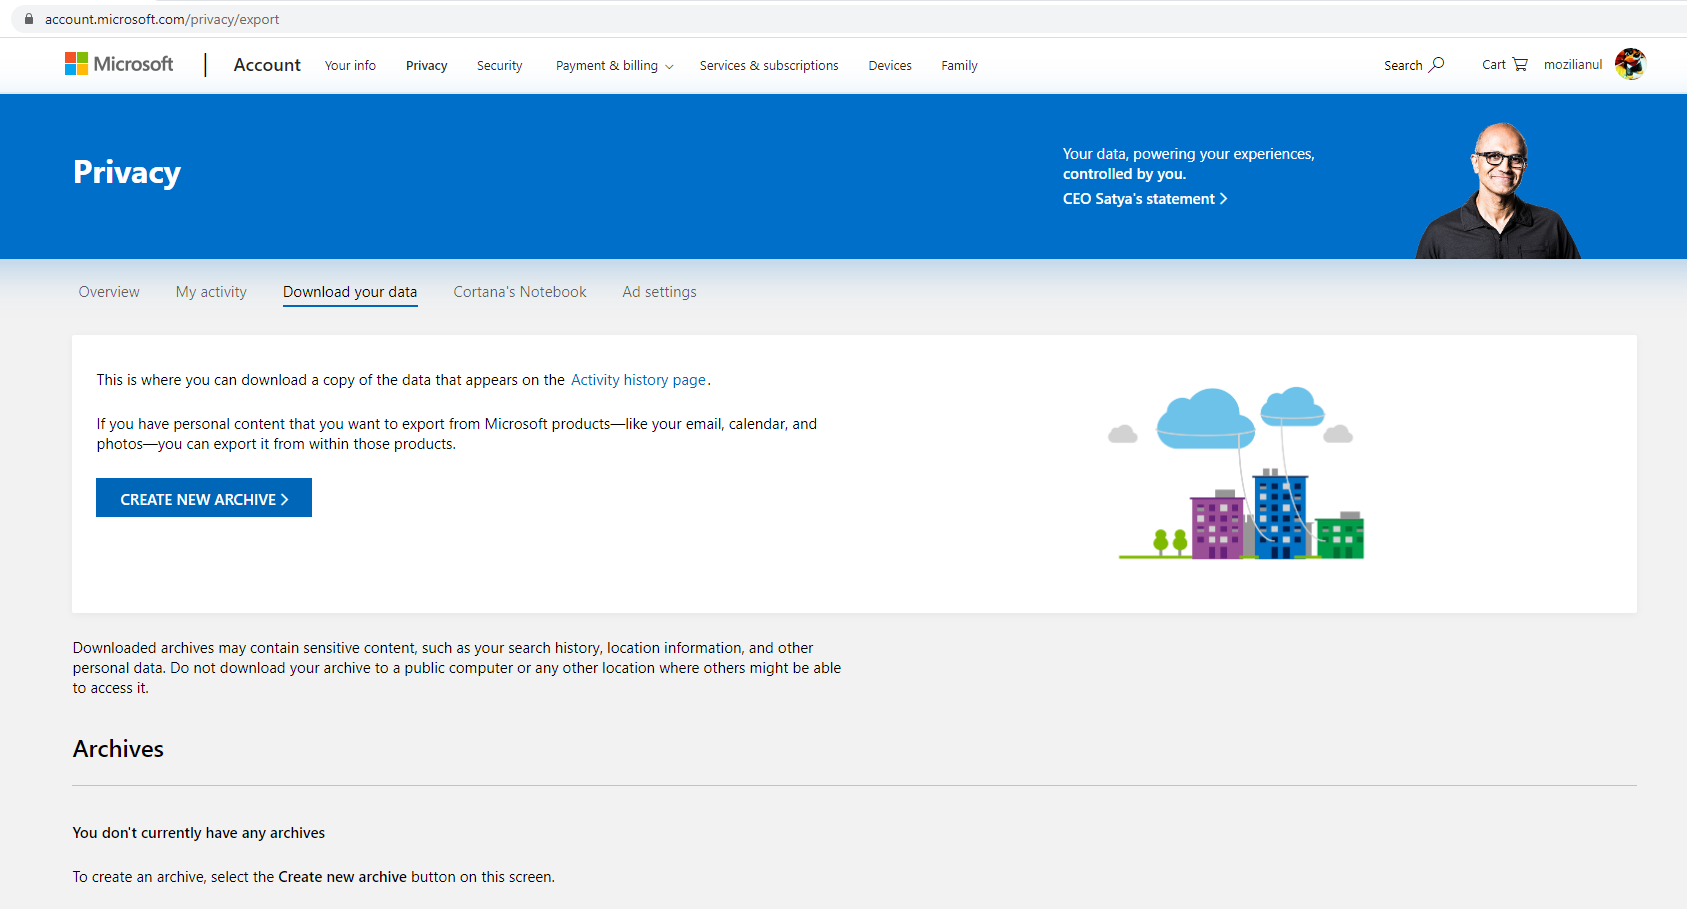Open the Overview tab
This screenshot has width=1687, height=909.
tap(108, 291)
